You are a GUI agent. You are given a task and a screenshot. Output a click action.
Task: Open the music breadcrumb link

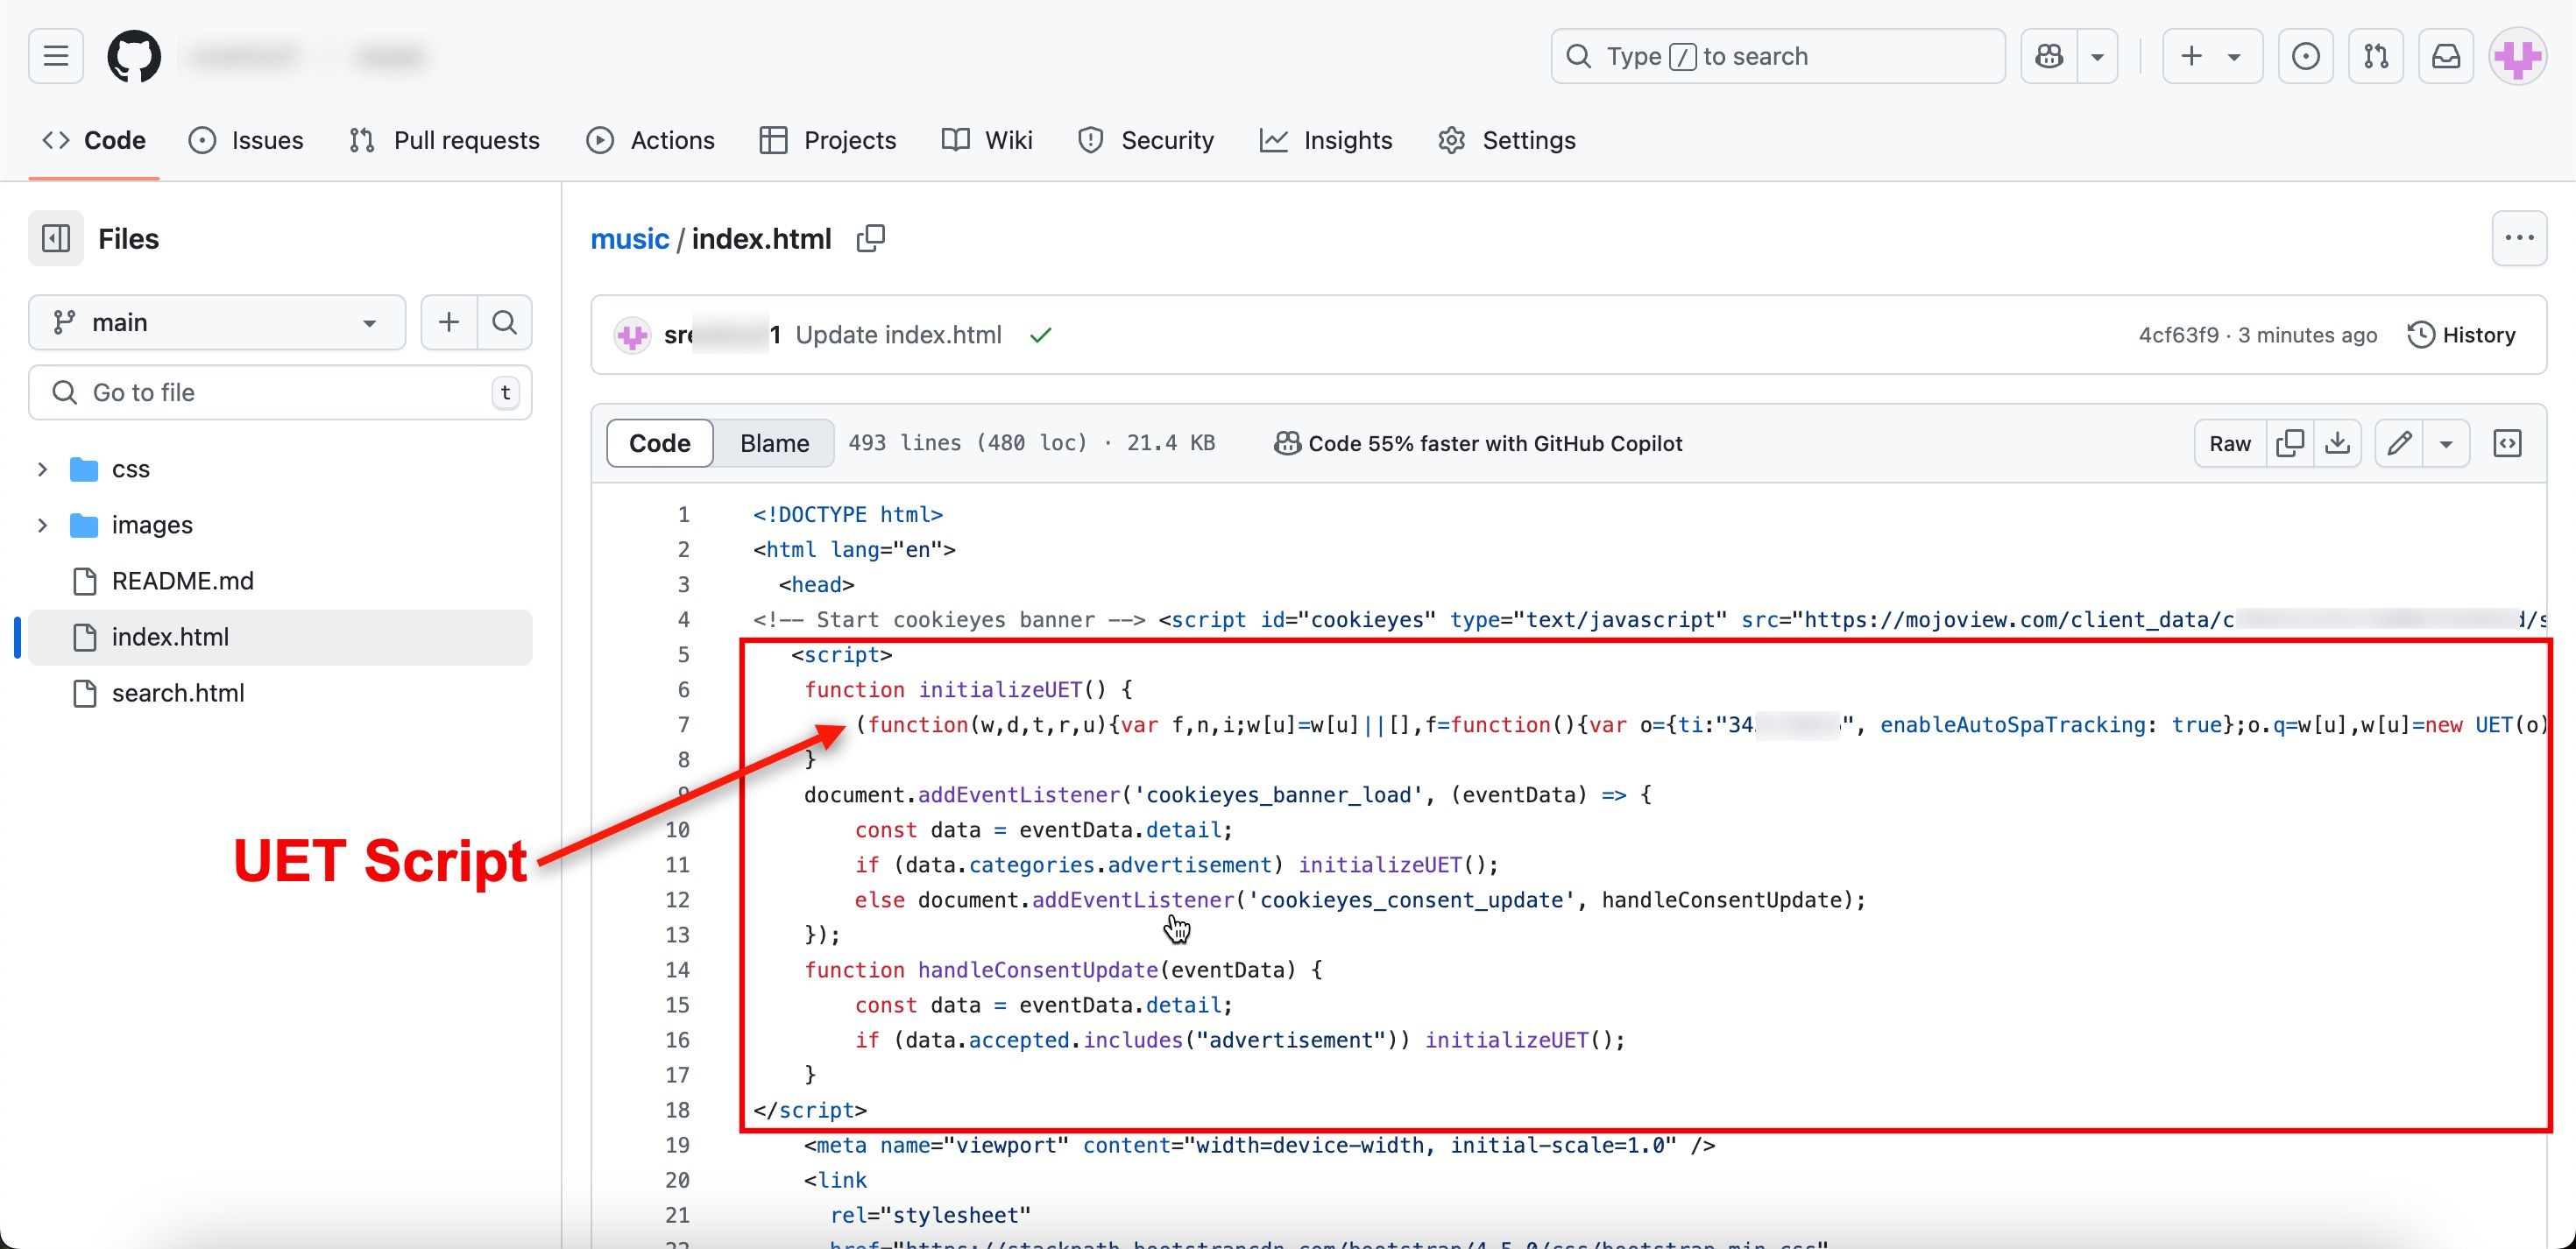[x=629, y=239]
